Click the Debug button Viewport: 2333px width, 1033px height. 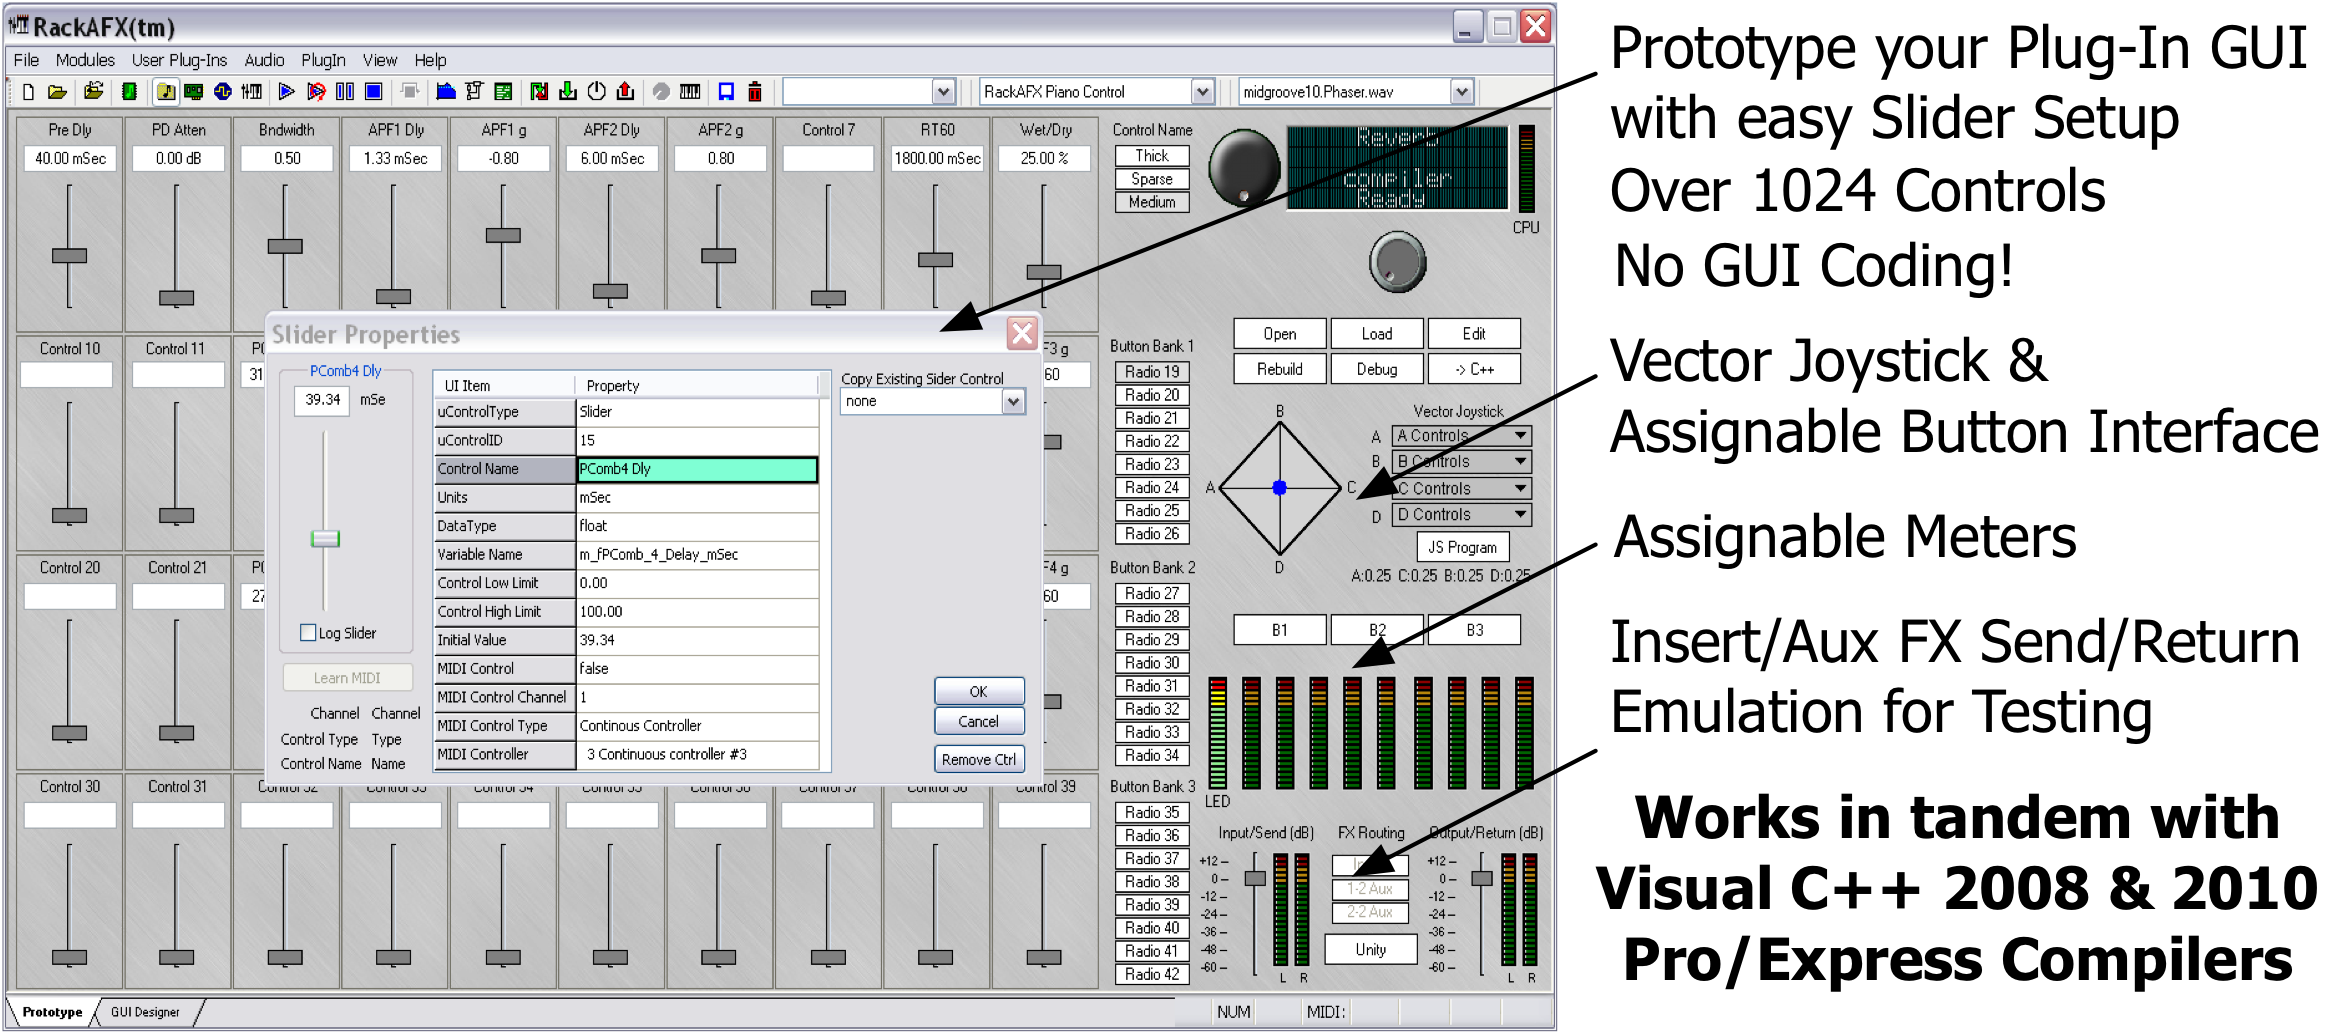tap(1377, 369)
